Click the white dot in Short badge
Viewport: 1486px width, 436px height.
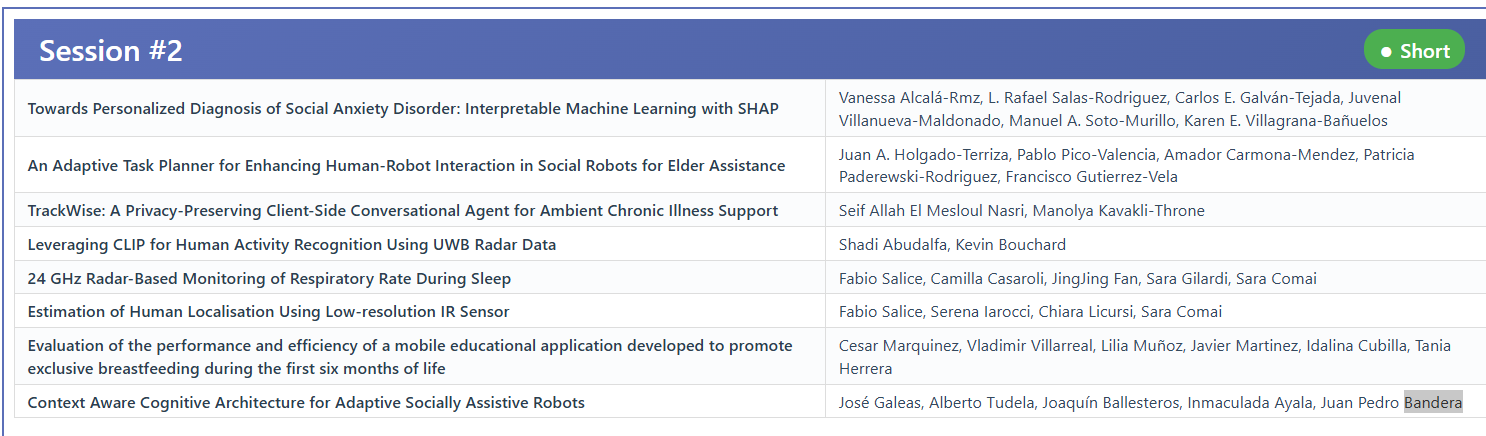(x=1385, y=52)
